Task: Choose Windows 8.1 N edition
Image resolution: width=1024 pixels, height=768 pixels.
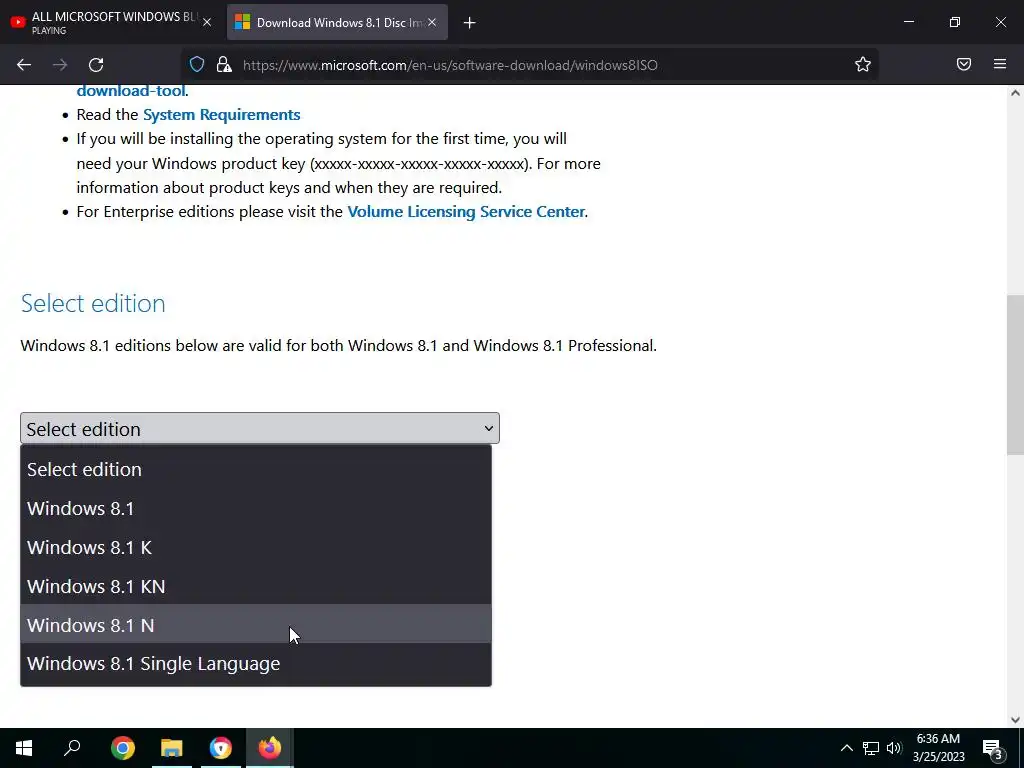Action: point(256,625)
